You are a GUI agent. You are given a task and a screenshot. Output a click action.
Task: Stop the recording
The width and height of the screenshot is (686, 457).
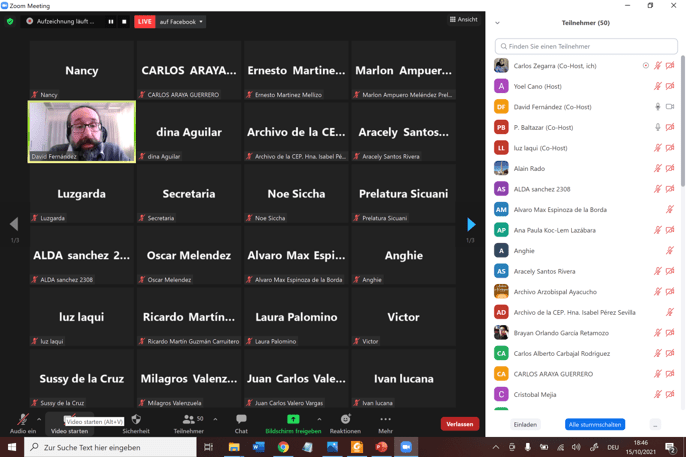[x=124, y=21]
